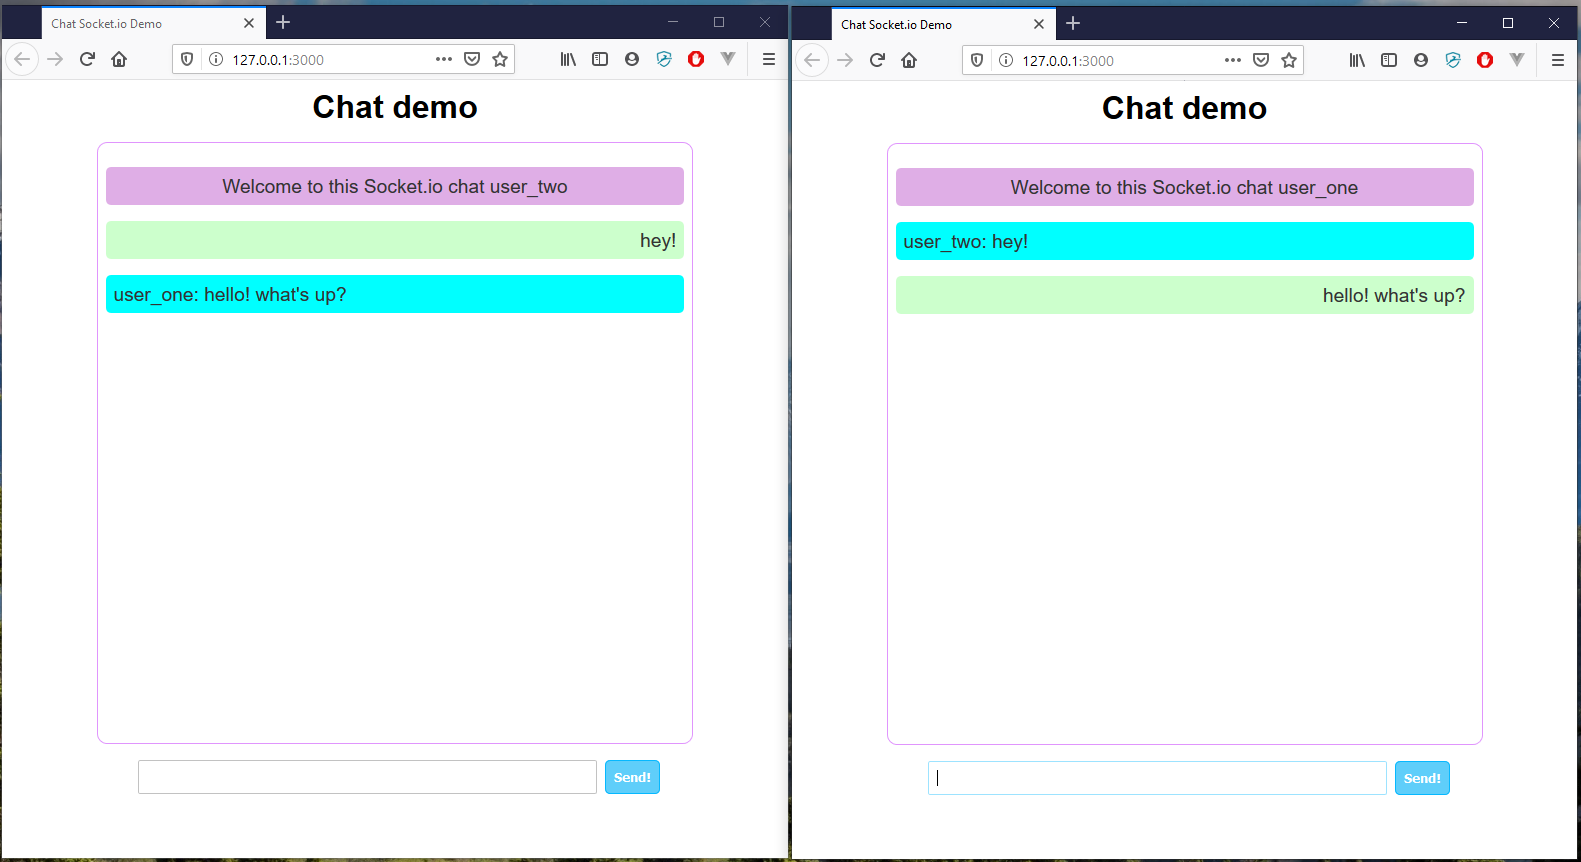Viewport: 1581px width, 862px height.
Task: Open Firefox account icon in right window
Action: pos(1421,60)
